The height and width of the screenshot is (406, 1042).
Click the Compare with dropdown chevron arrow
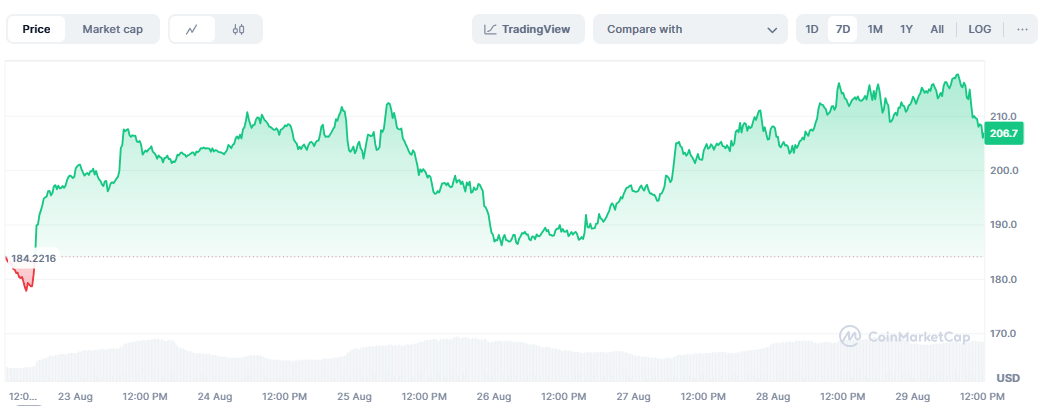coord(772,30)
